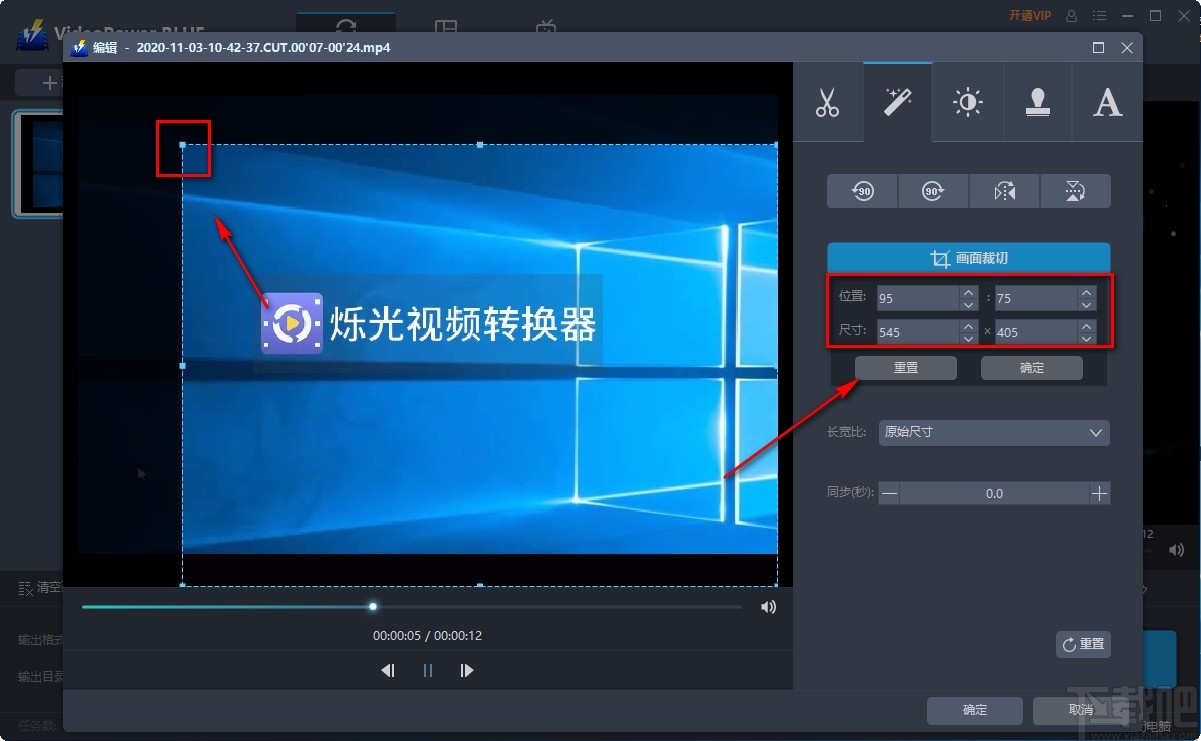Pause the preview playback

428,671
